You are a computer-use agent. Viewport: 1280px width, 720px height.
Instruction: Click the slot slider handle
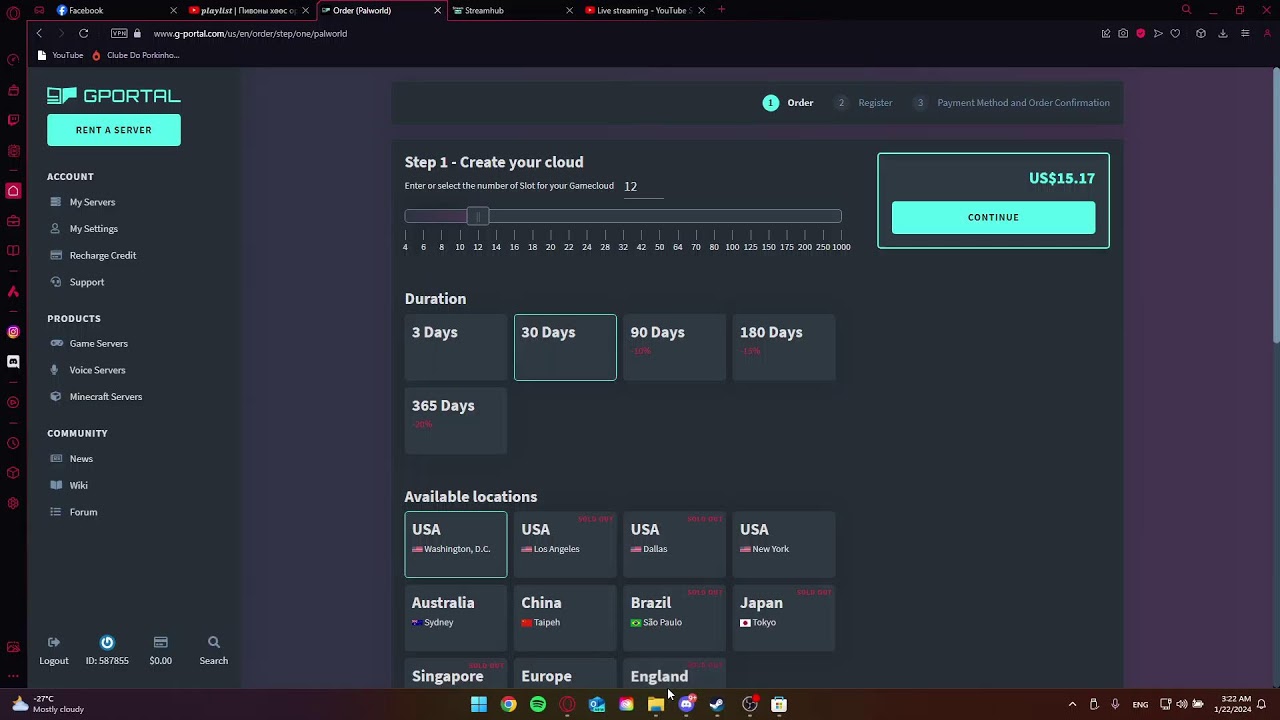pyautogui.click(x=478, y=216)
